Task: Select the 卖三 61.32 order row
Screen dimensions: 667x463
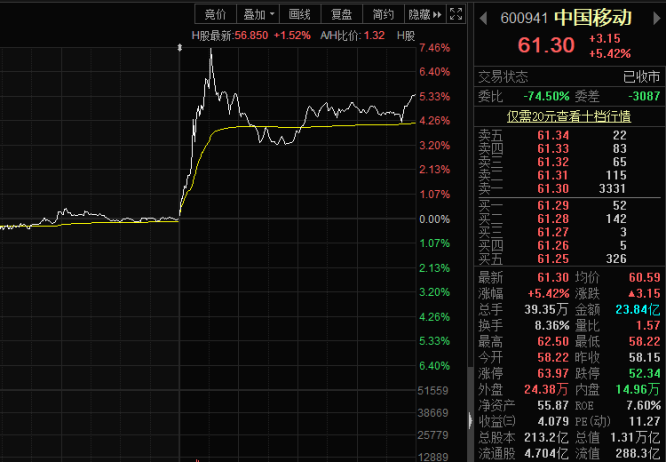Action: [569, 162]
